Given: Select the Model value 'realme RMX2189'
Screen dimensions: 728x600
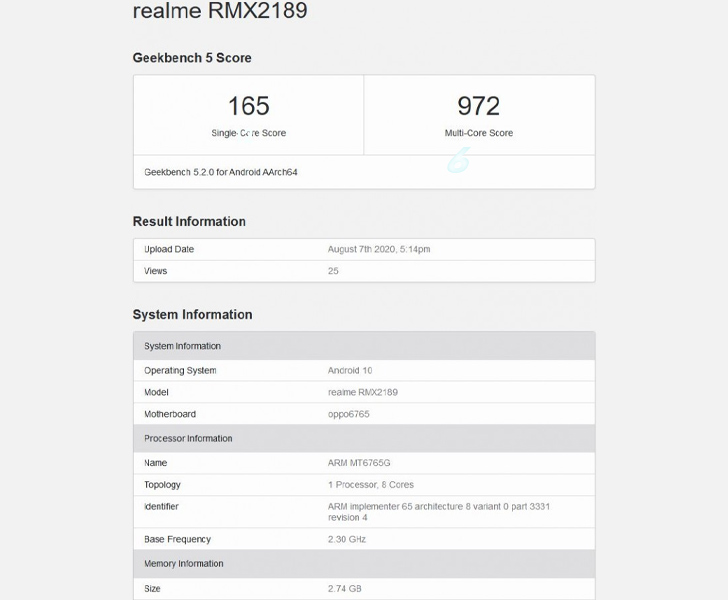Looking at the screenshot, I should tap(363, 392).
